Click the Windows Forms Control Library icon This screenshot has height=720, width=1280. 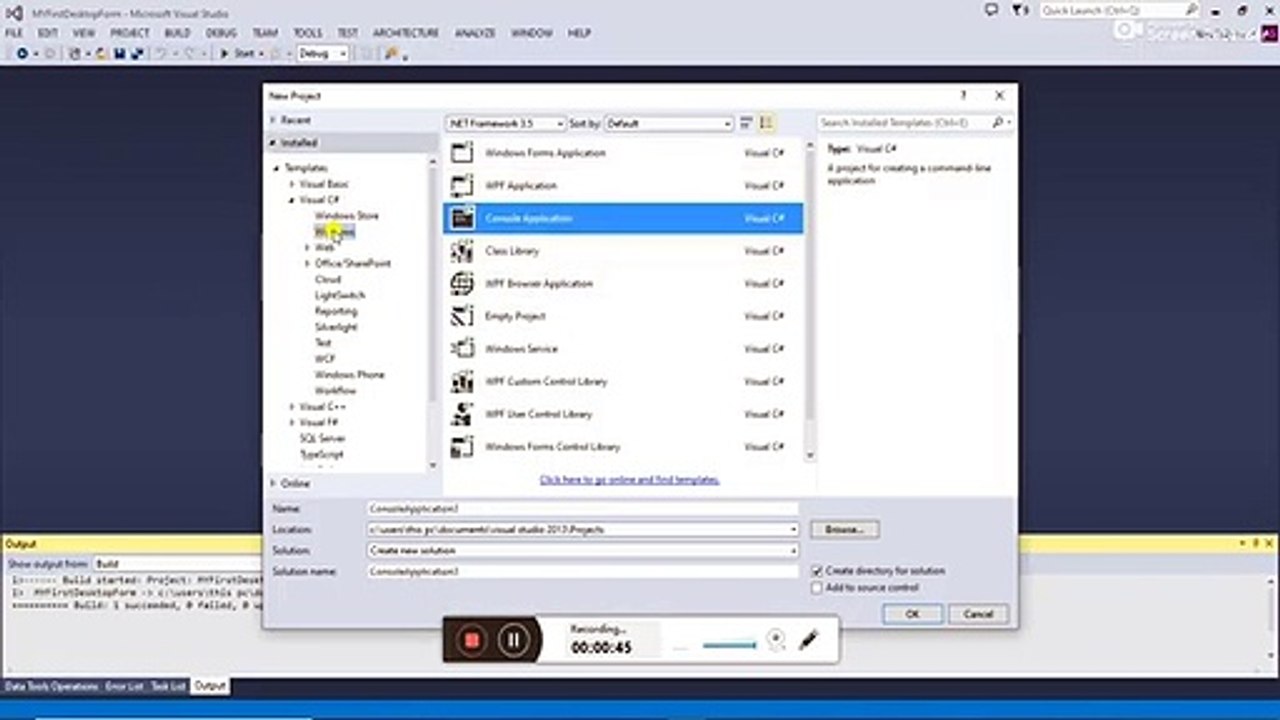tap(462, 447)
